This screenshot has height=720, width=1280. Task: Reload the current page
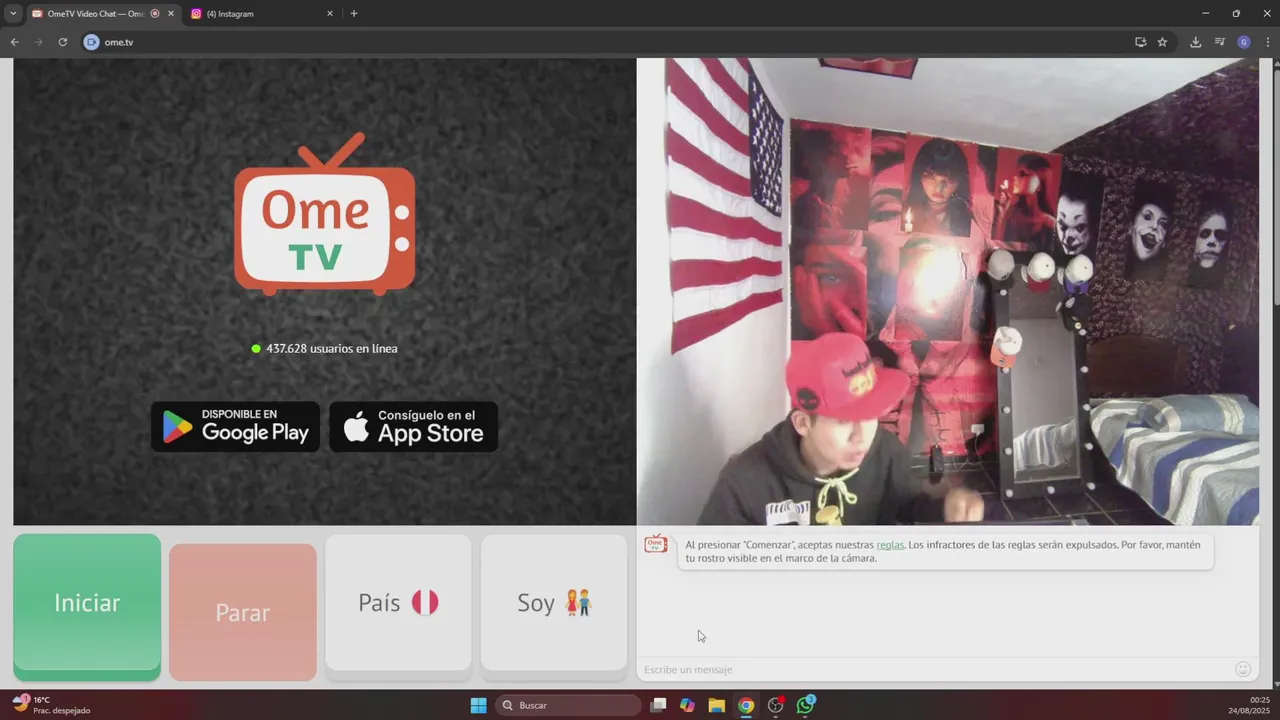tap(62, 42)
